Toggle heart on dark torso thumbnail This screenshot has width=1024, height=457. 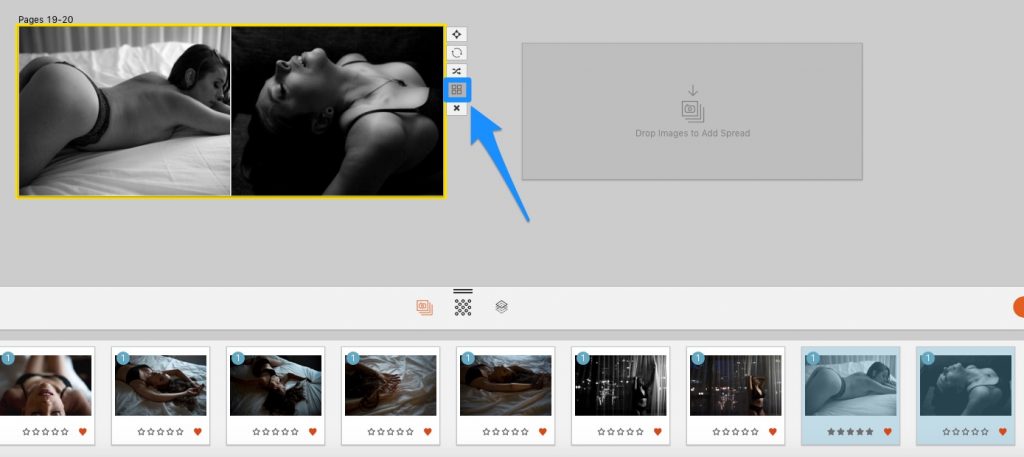tap(543, 432)
